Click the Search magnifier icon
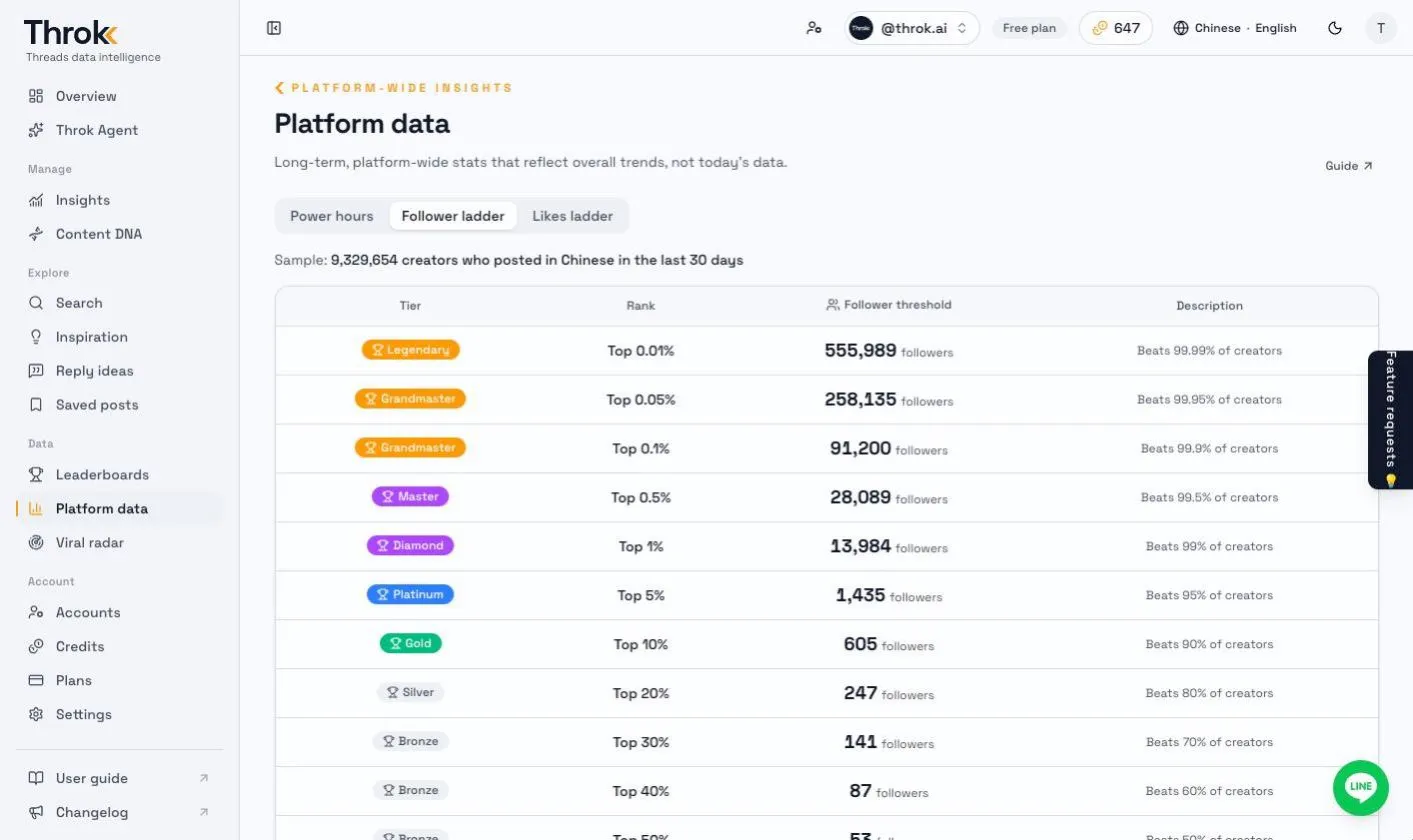1413x840 pixels. pos(36,303)
